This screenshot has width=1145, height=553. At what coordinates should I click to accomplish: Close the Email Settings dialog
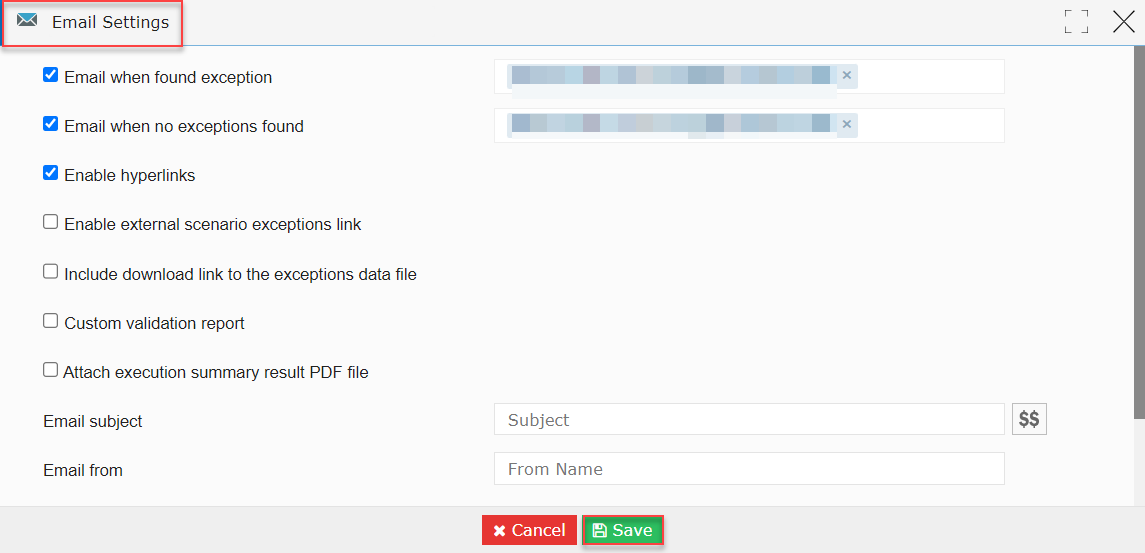1123,22
